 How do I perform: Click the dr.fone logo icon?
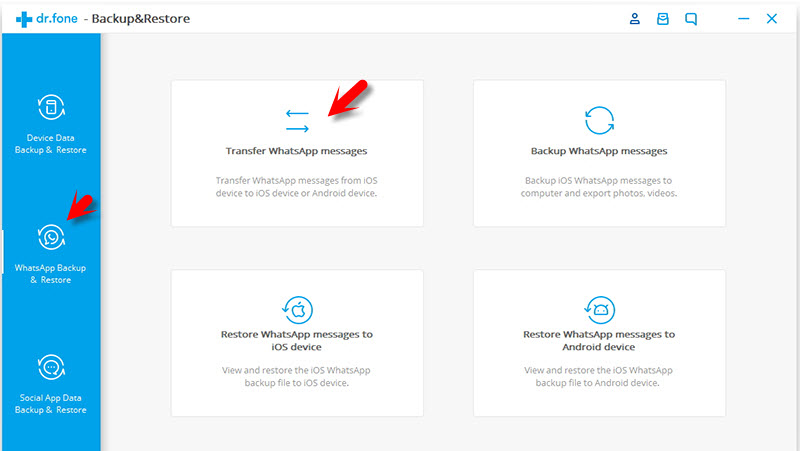[24, 19]
